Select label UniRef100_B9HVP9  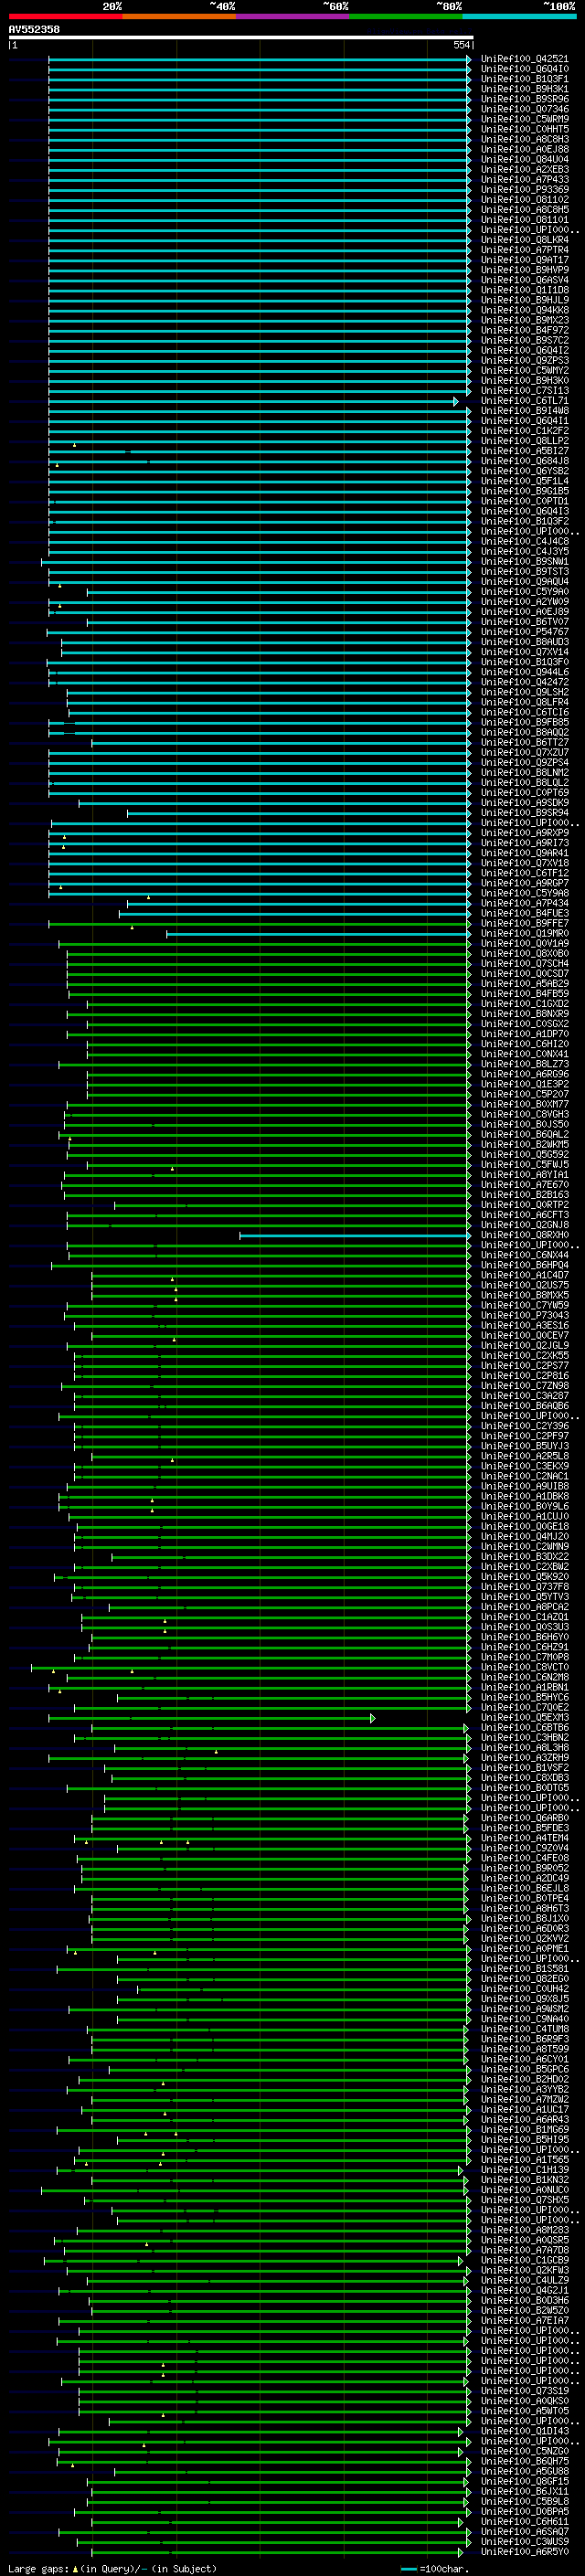pos(524,270)
